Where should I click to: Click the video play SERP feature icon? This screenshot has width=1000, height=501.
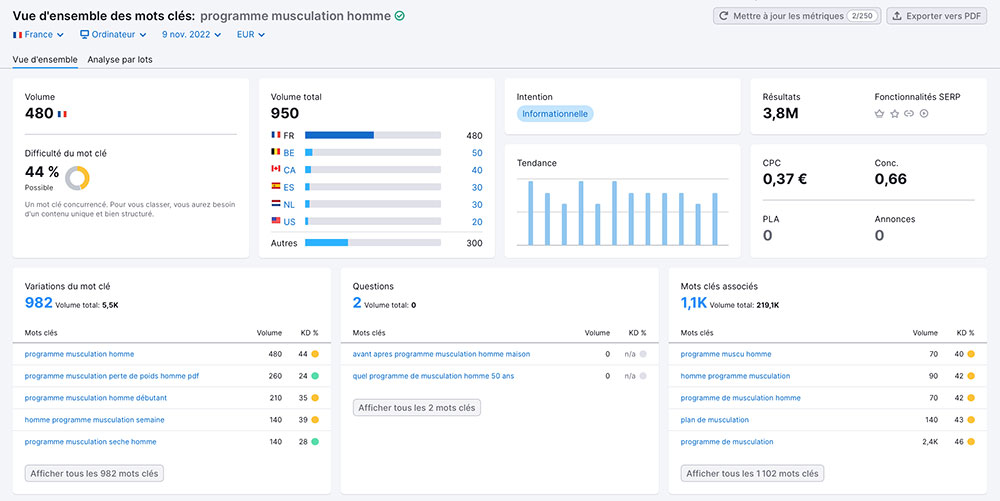pyautogui.click(x=923, y=114)
